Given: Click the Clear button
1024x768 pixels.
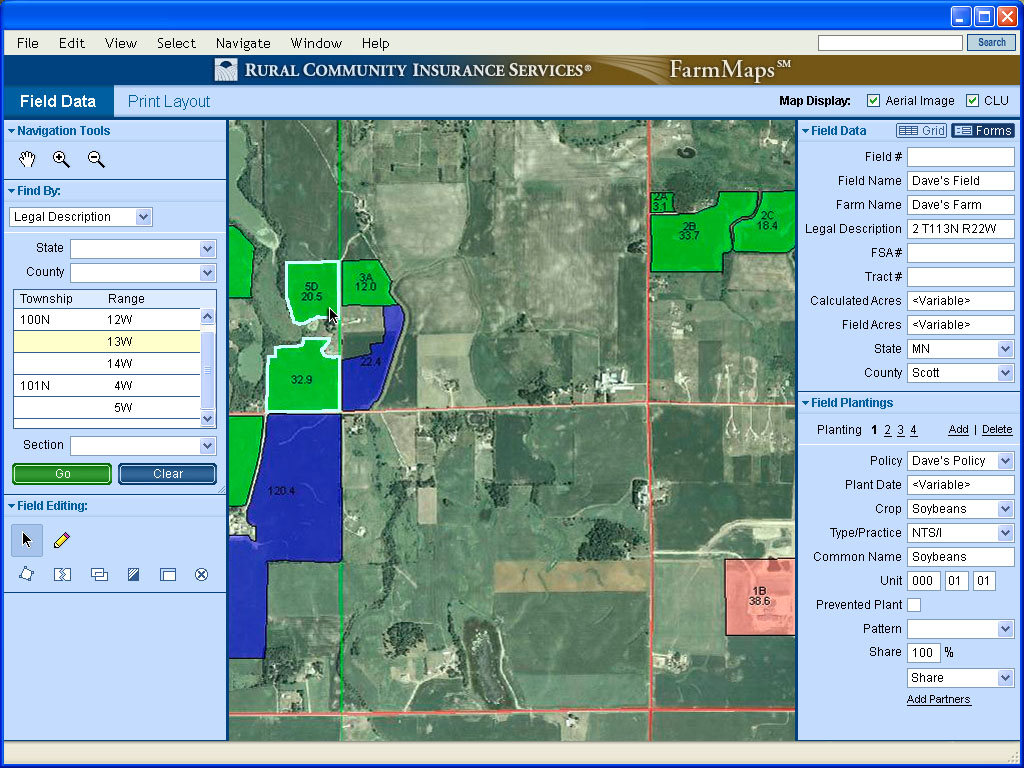Looking at the screenshot, I should click(168, 474).
